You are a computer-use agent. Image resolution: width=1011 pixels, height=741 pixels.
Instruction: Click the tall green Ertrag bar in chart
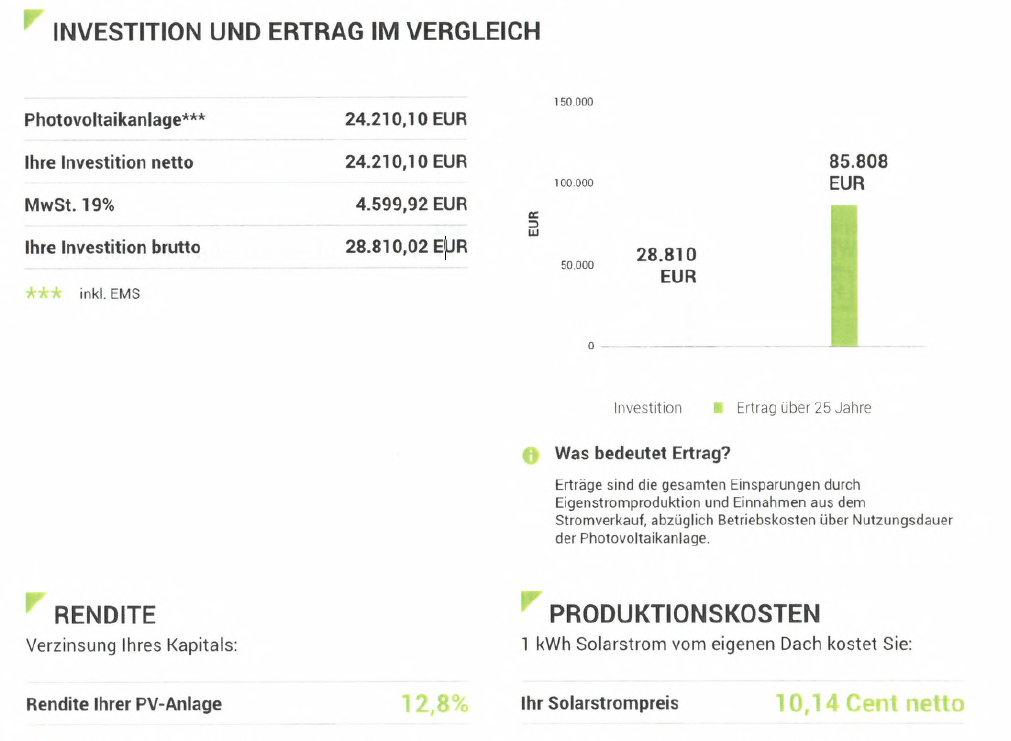844,275
